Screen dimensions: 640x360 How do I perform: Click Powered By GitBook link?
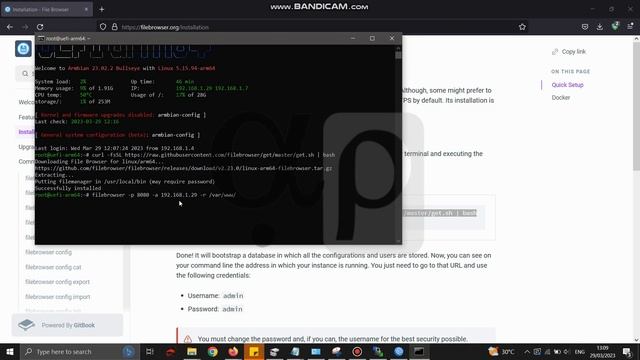pyautogui.click(x=67, y=325)
